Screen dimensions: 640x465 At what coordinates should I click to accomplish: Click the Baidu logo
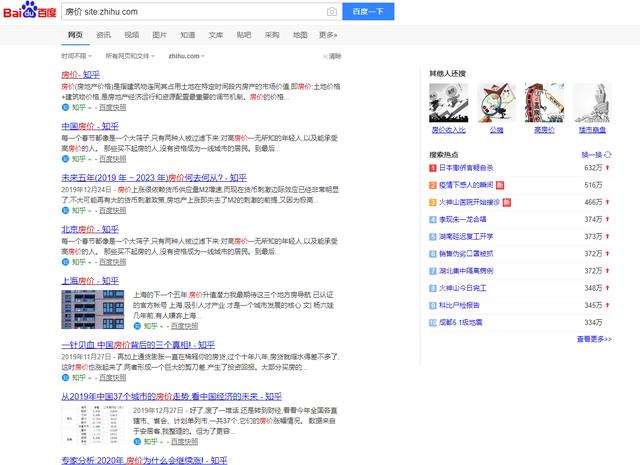pyautogui.click(x=29, y=10)
